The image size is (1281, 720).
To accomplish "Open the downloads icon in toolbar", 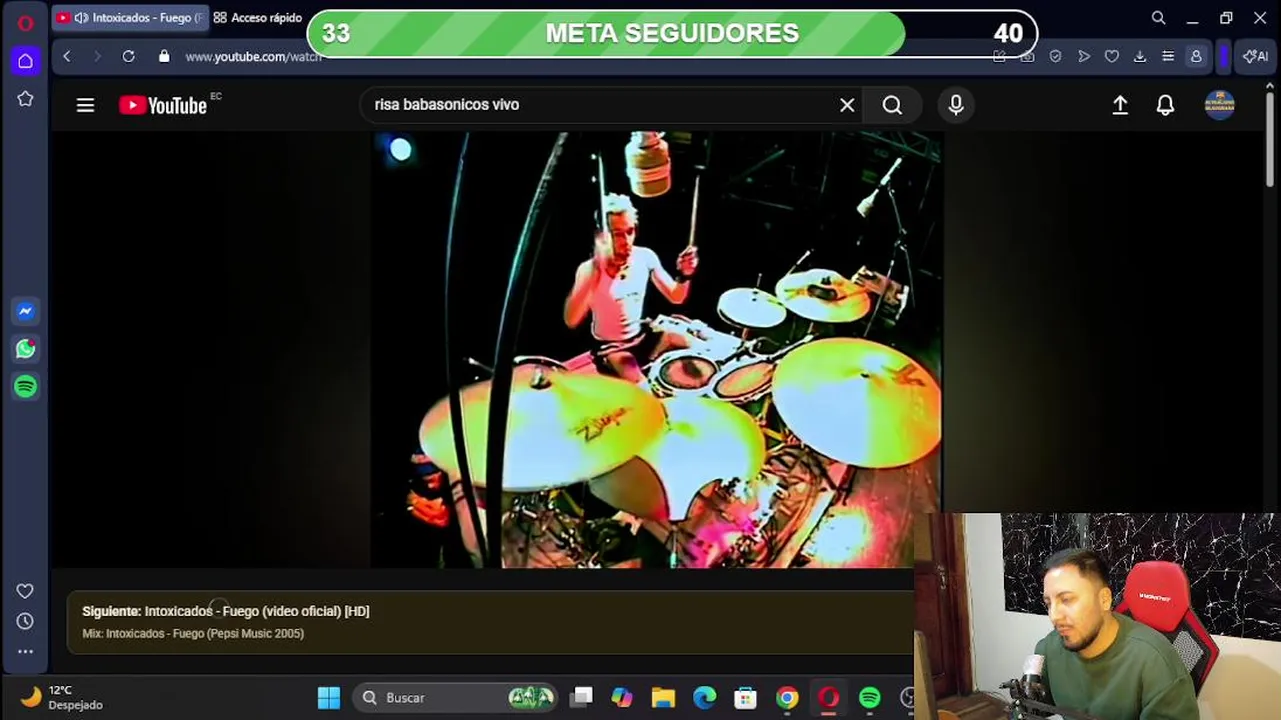I will 1139,57.
